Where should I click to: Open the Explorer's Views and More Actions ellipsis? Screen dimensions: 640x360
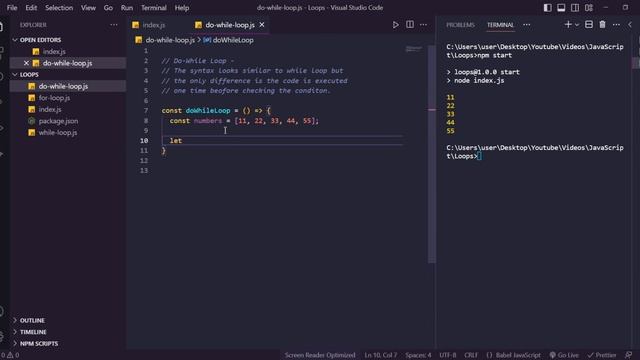(x=114, y=25)
